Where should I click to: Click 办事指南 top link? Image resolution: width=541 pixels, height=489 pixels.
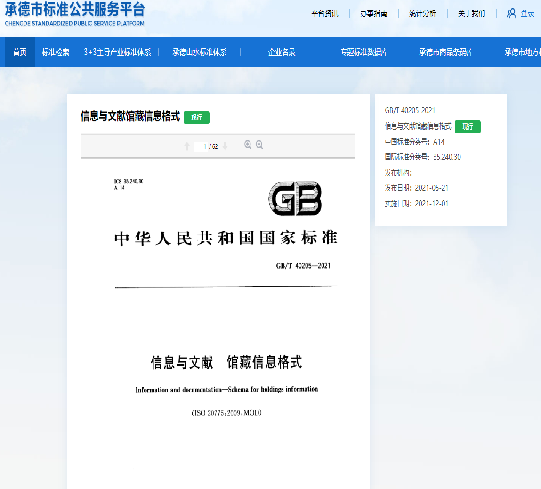[x=374, y=13]
